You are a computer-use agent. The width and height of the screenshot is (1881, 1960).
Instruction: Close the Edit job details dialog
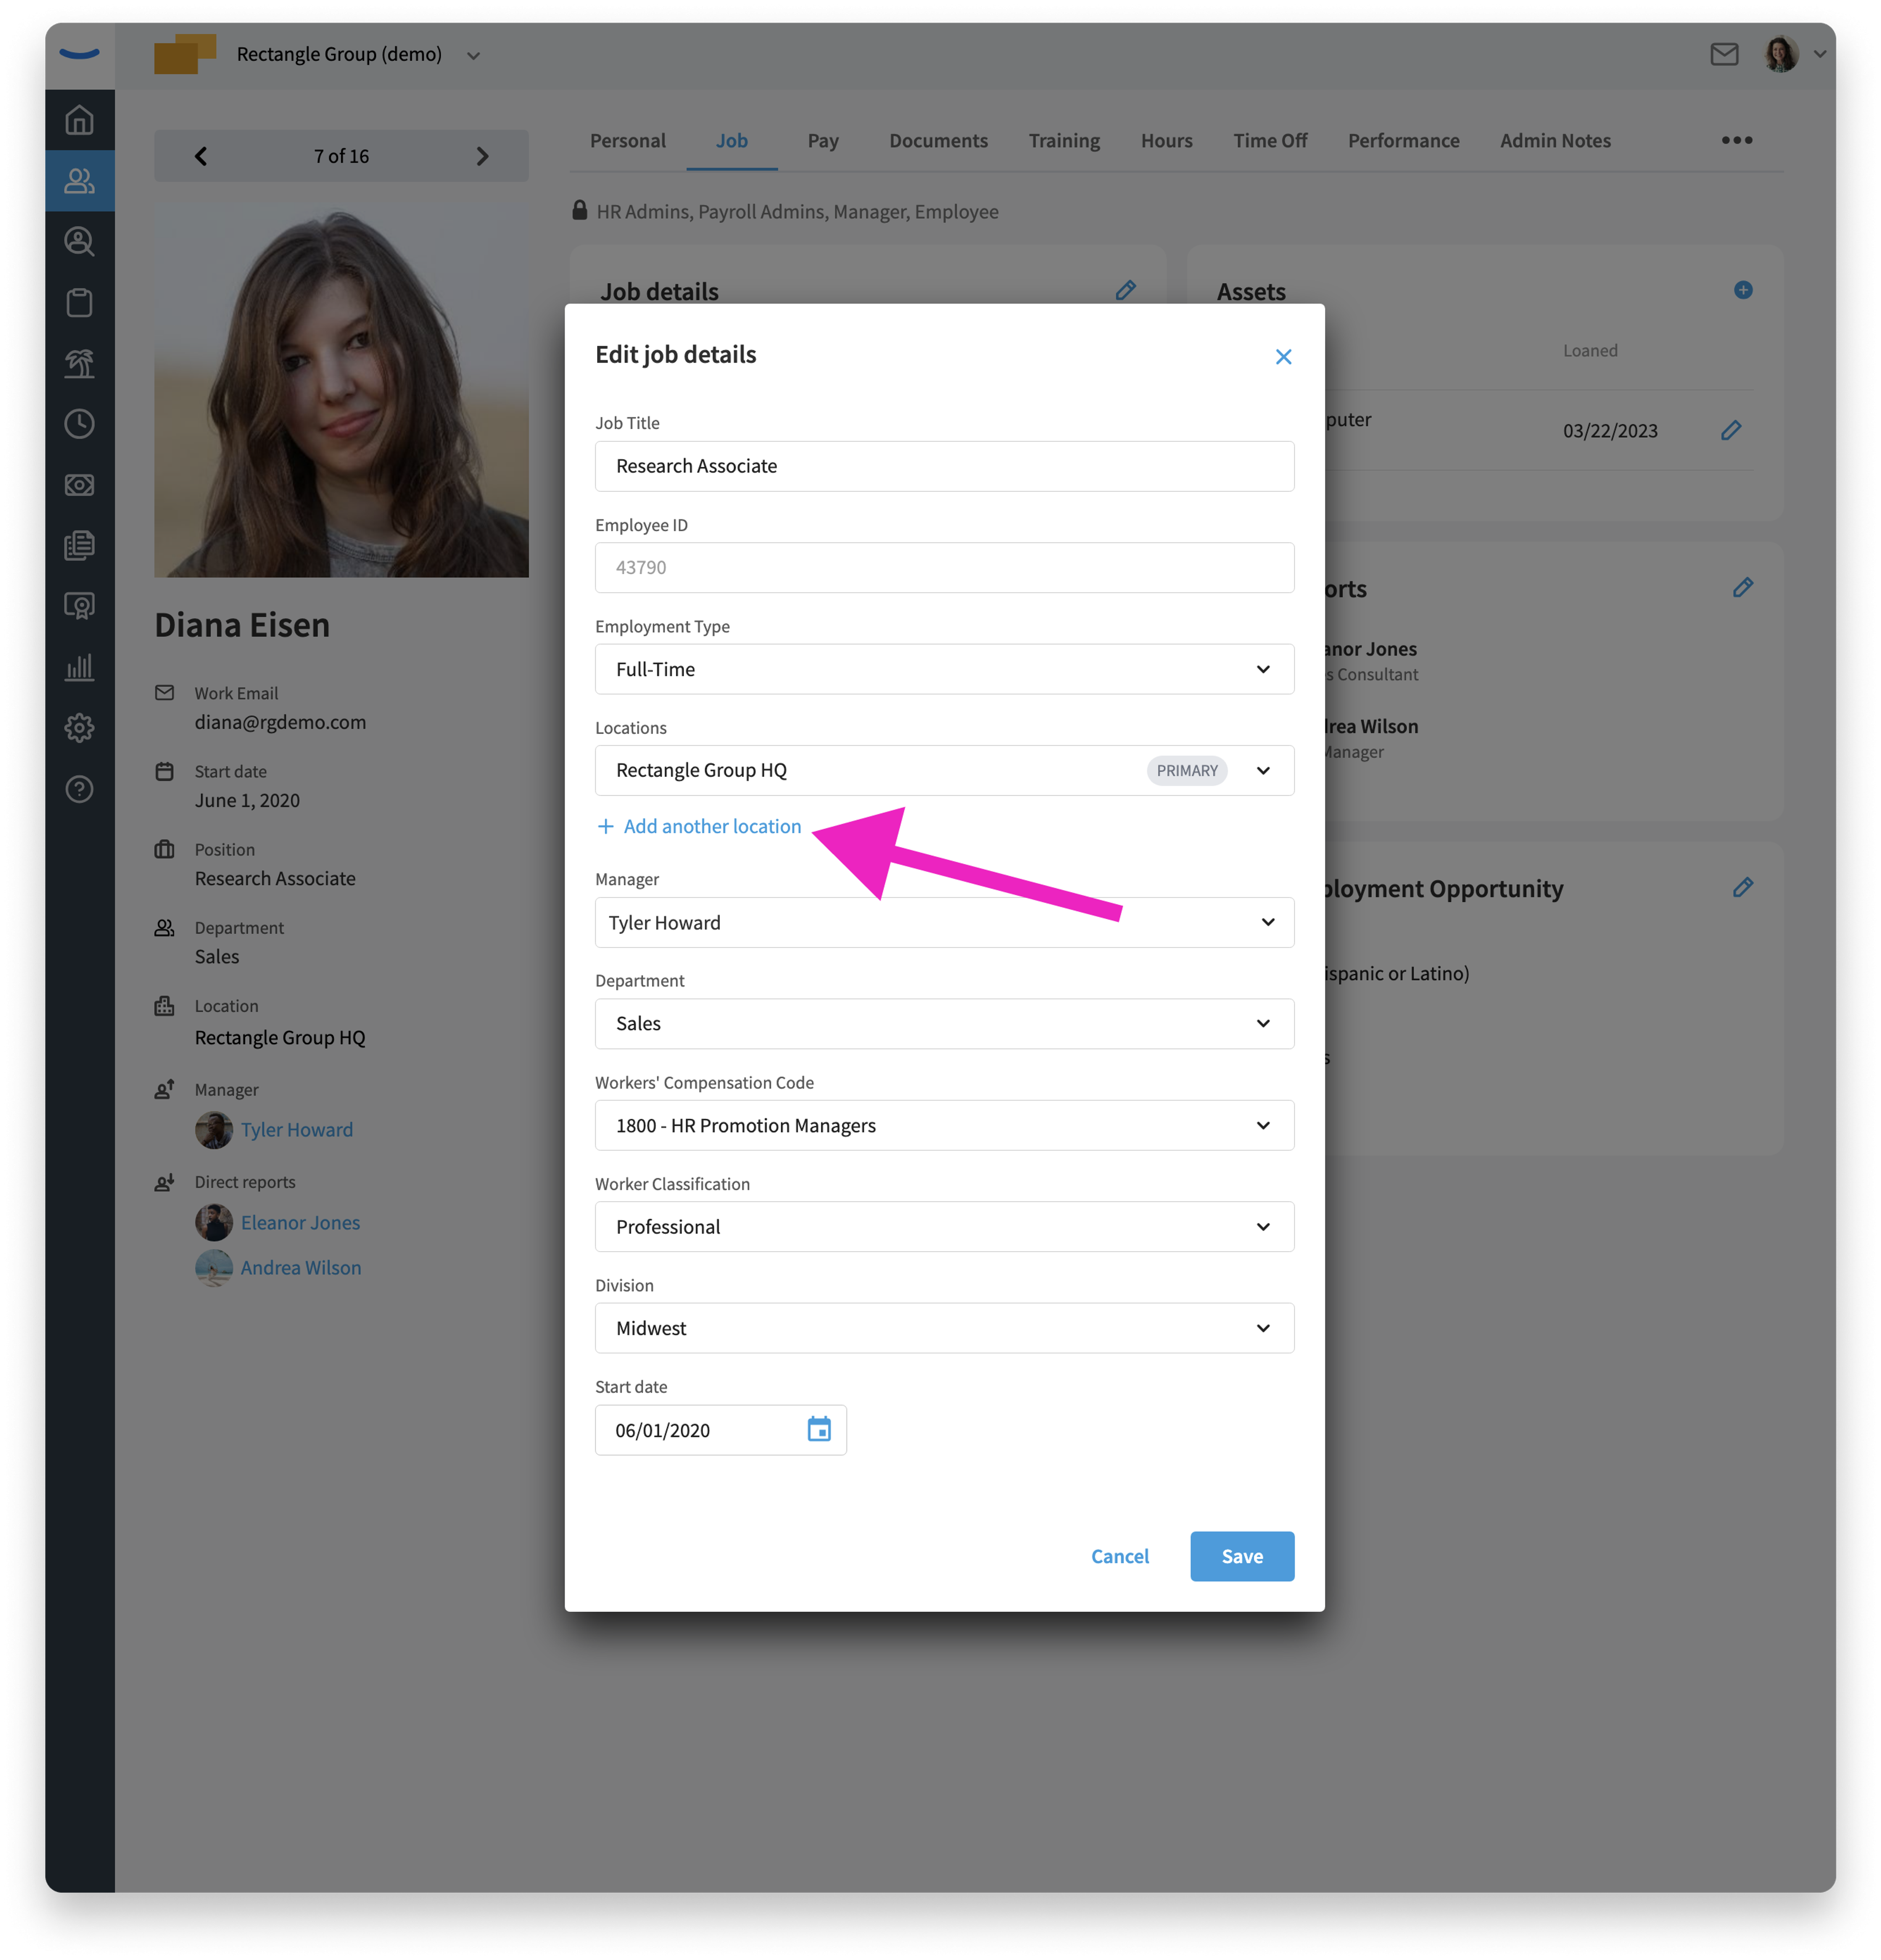[x=1284, y=357]
